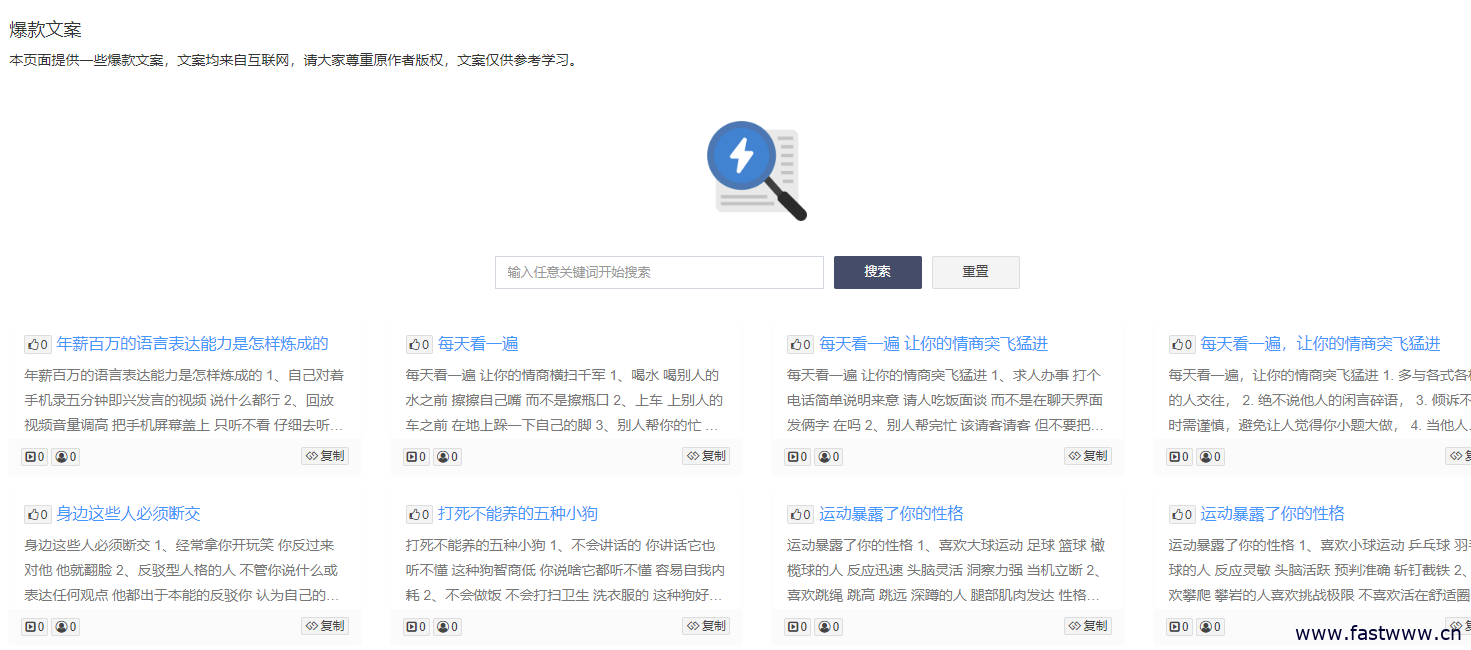Image resolution: width=1471 pixels, height=650 pixels.
Task: Click the magnifier logo image above search
Action: [x=756, y=170]
